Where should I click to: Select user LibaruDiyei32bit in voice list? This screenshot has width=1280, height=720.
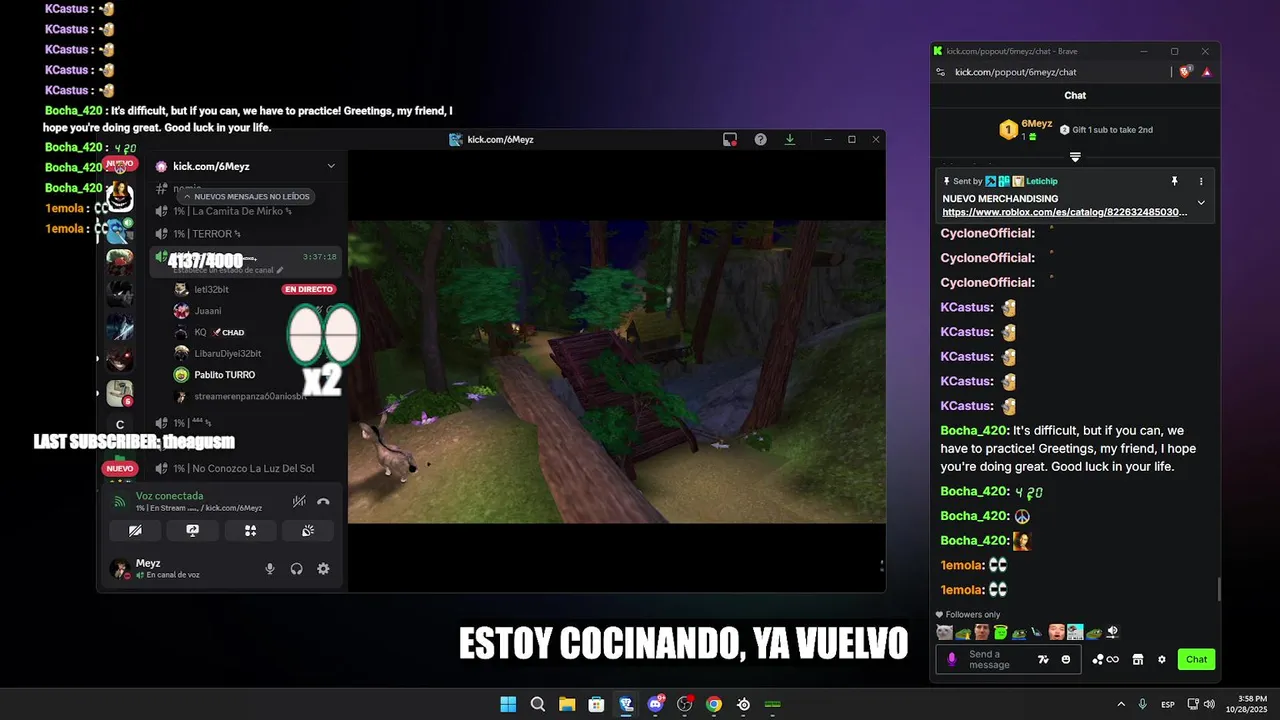(228, 354)
